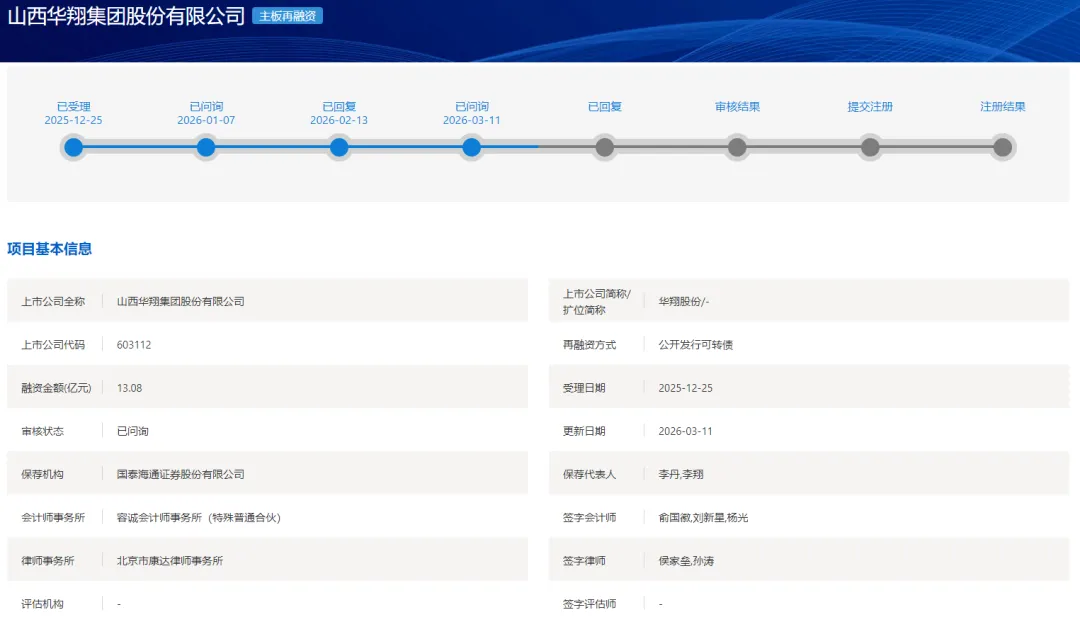Select company code 603112
The image size is (1080, 639).
(134, 345)
